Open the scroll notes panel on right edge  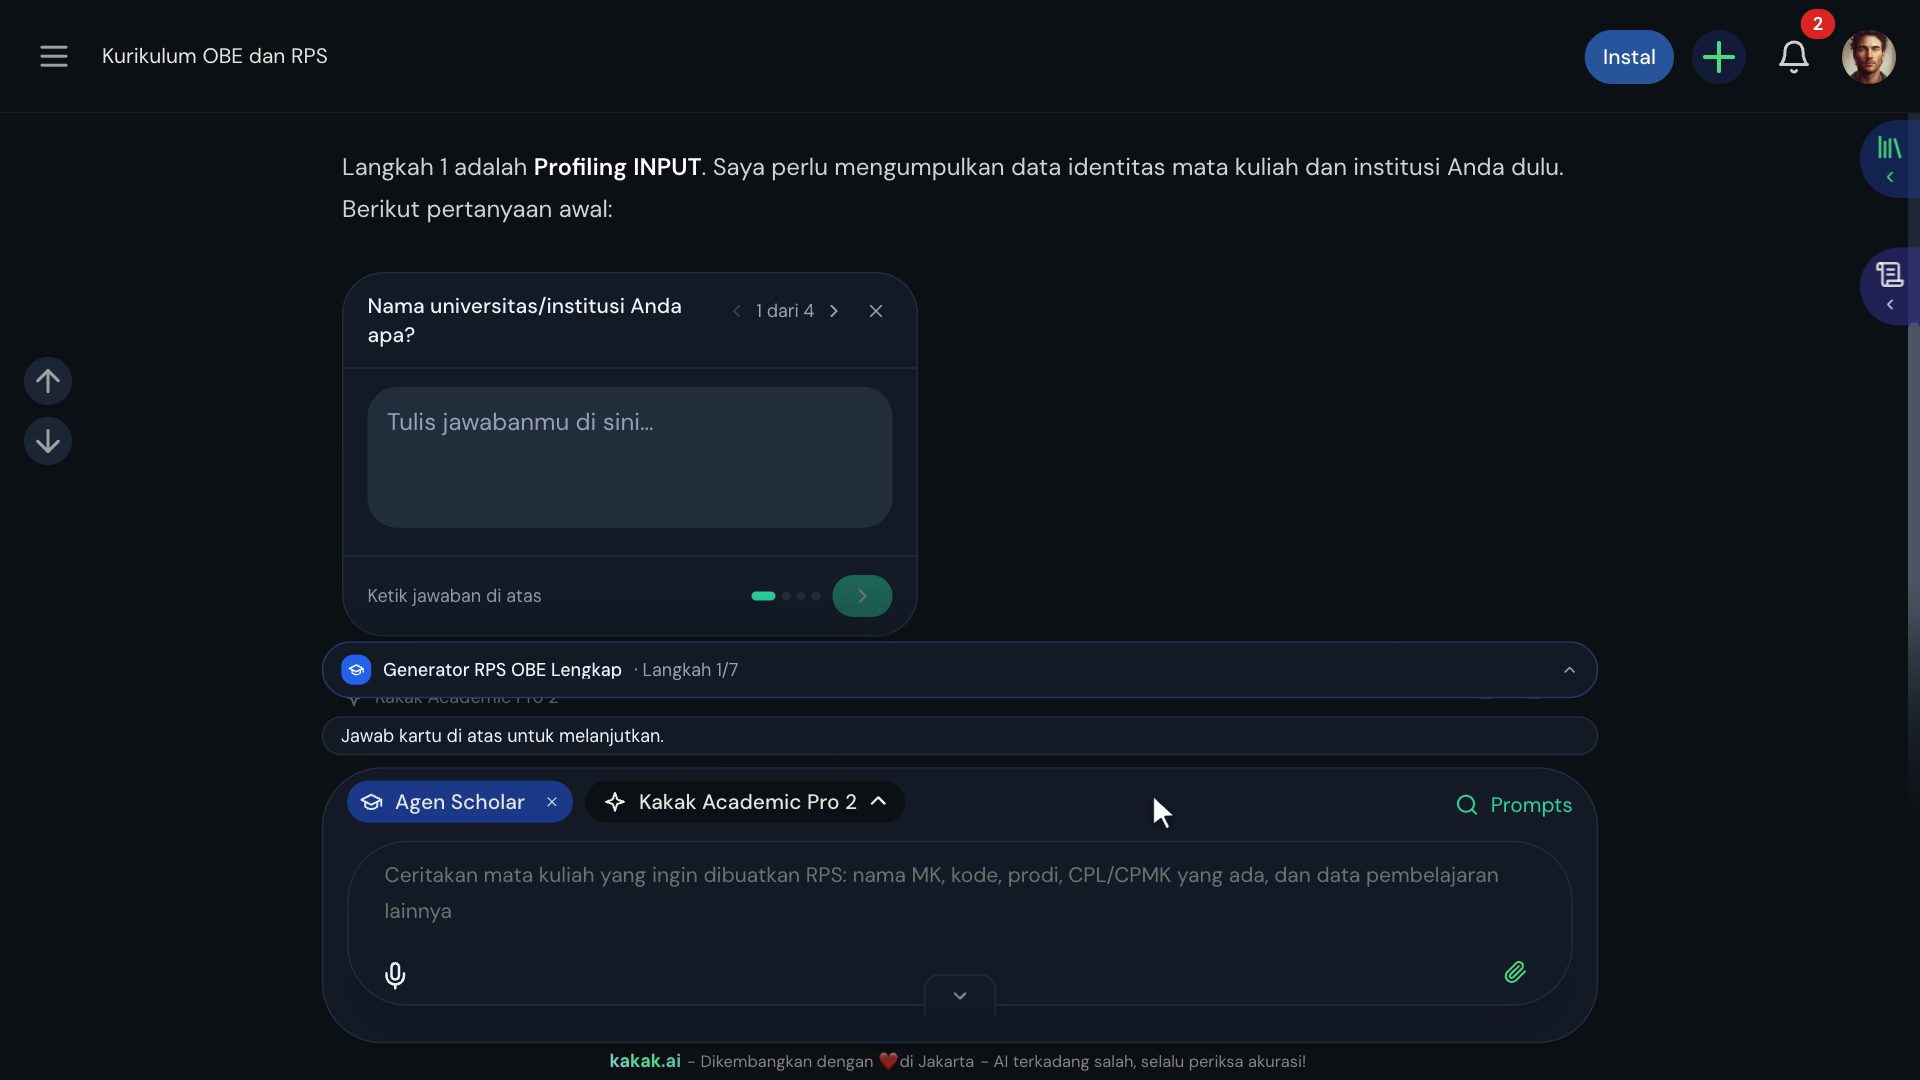[1889, 286]
